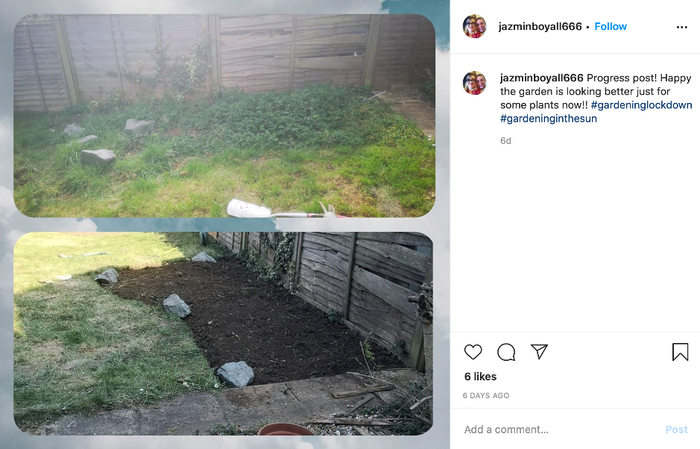Click the profile avatar beside the caption
Screen dimensions: 700x449
(x=474, y=83)
